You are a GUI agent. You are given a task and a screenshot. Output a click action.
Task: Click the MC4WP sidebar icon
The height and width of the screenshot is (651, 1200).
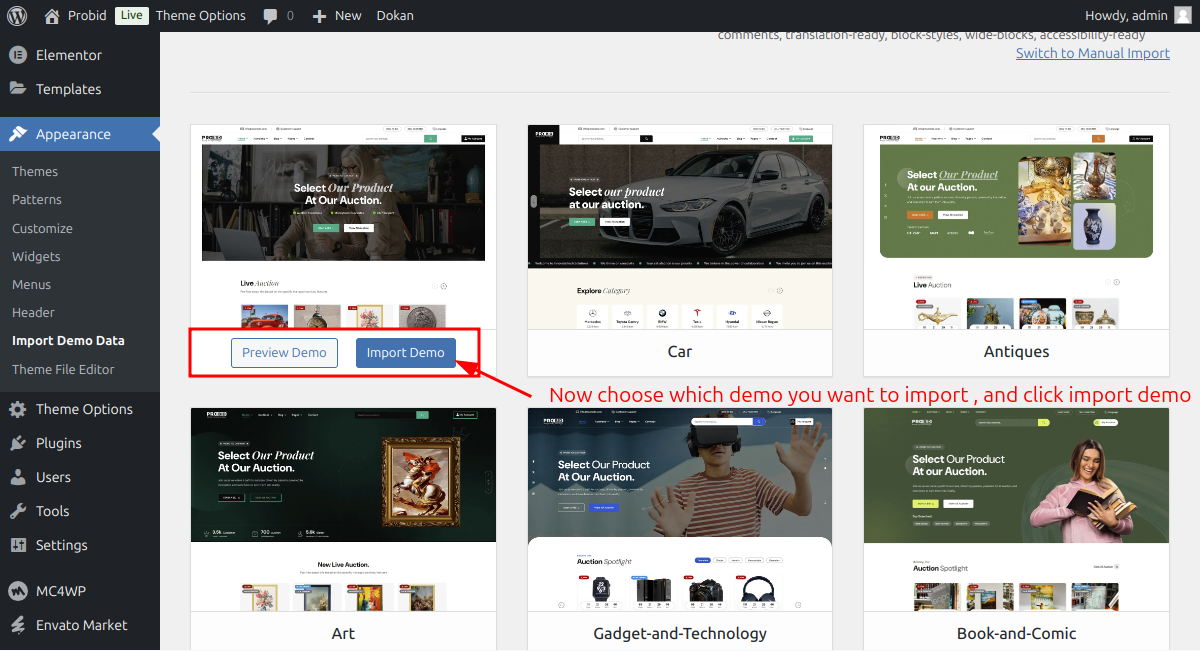[x=18, y=591]
